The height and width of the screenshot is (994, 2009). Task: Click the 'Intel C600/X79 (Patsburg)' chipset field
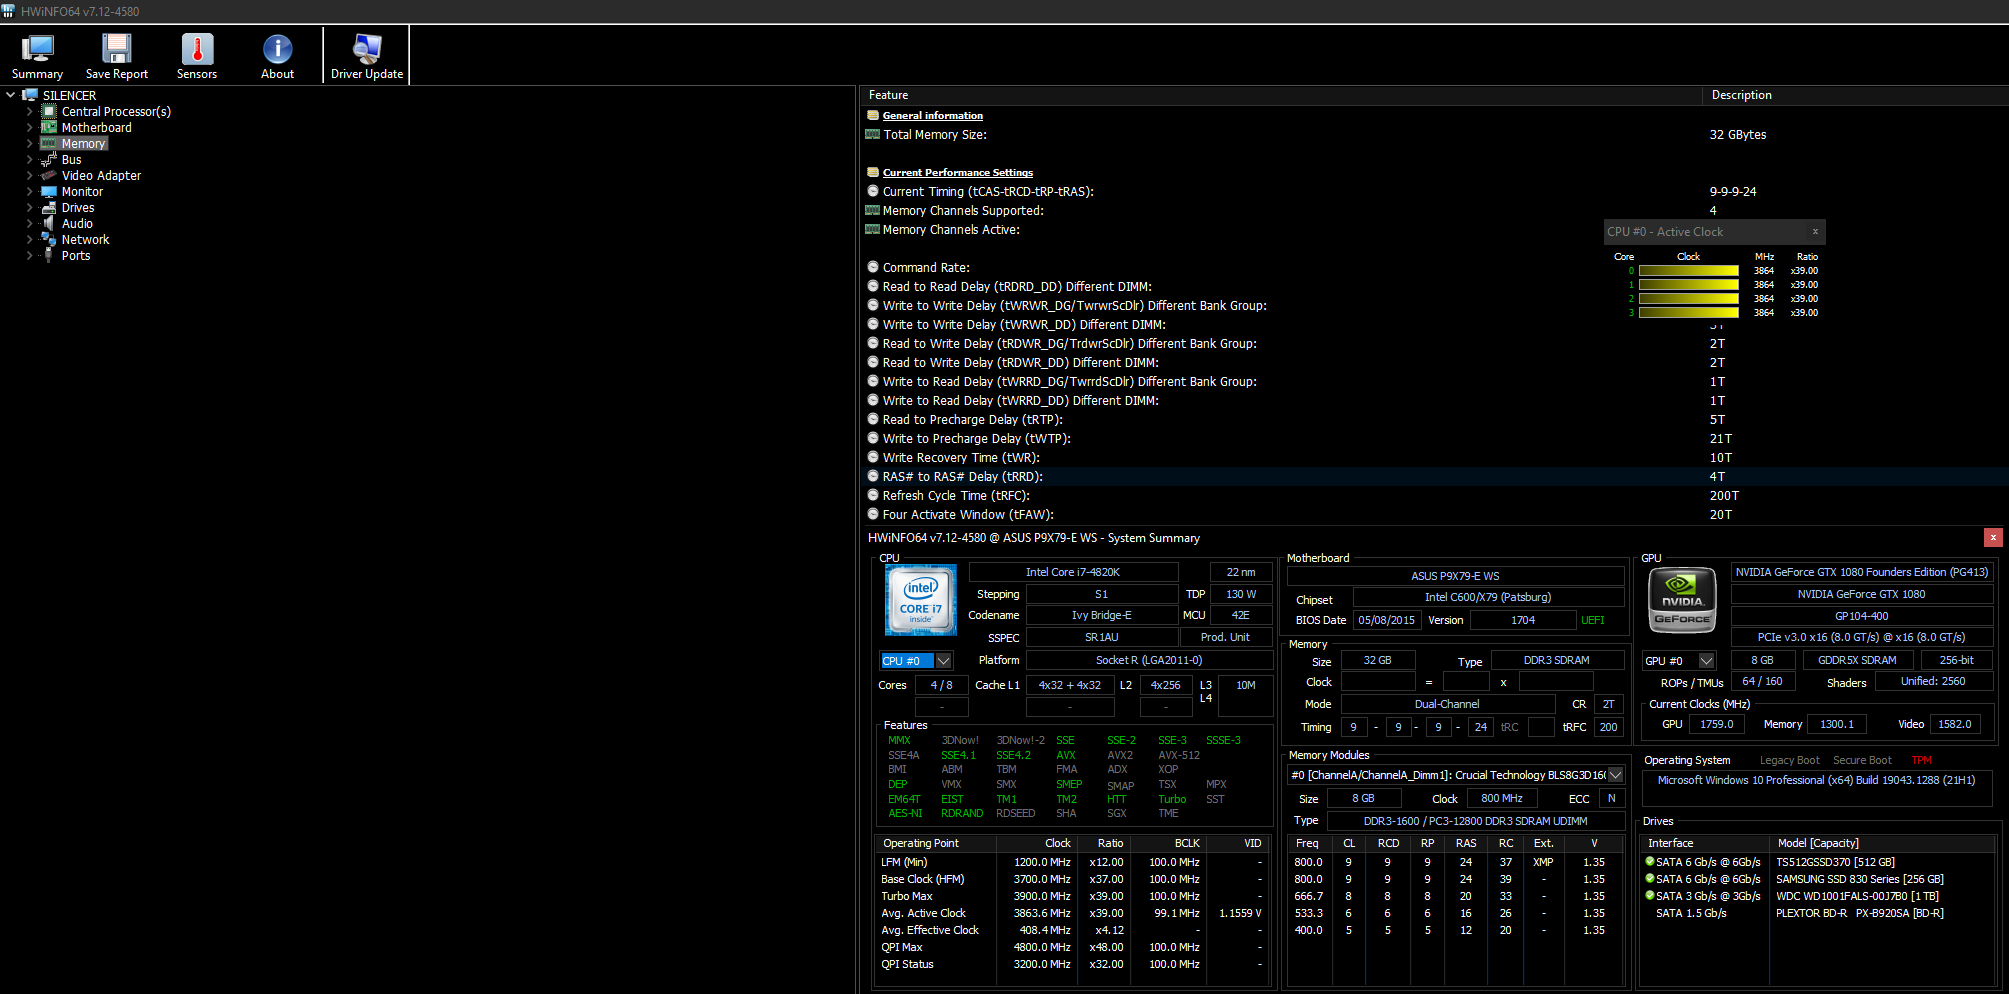[1488, 597]
